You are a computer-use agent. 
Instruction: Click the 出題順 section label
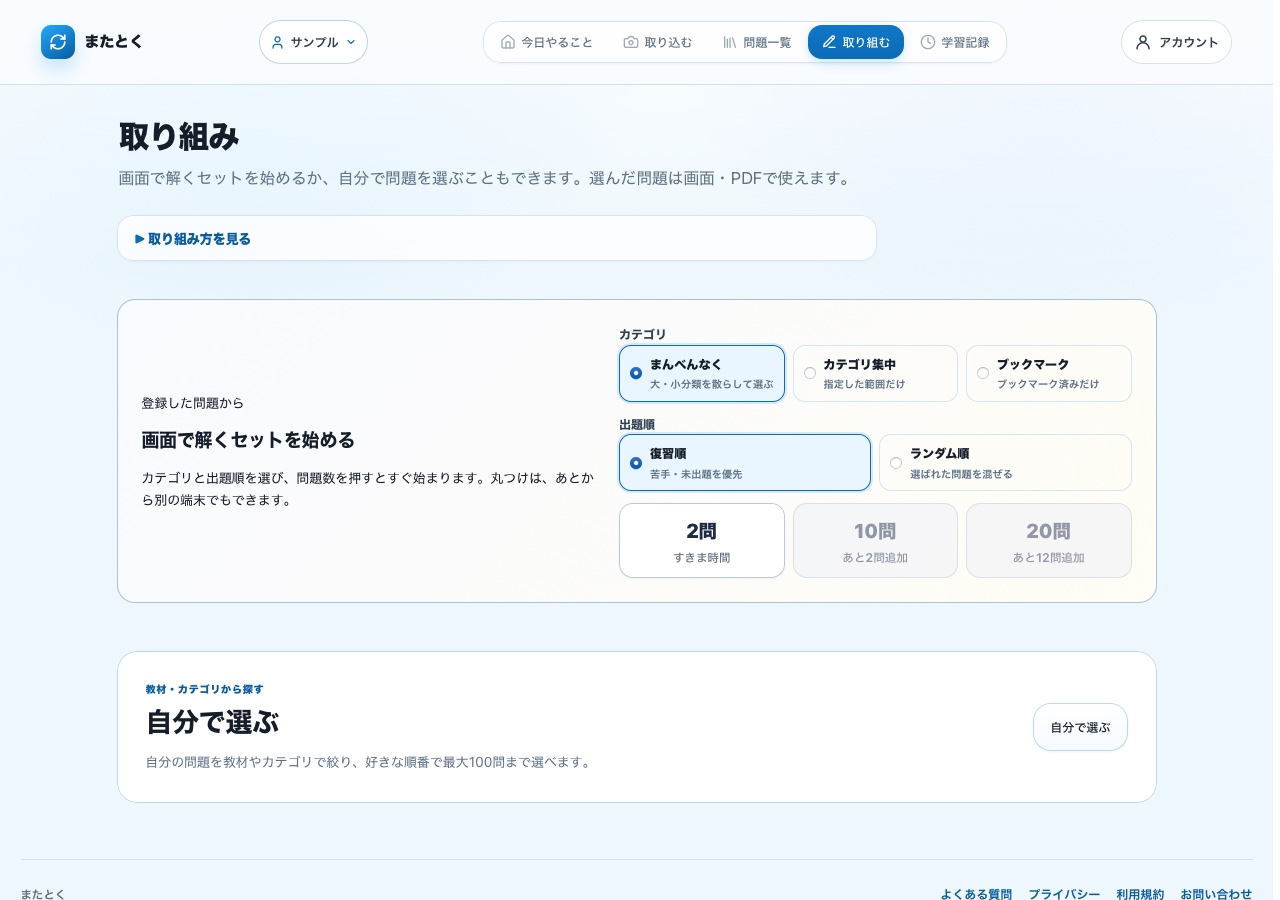click(637, 424)
